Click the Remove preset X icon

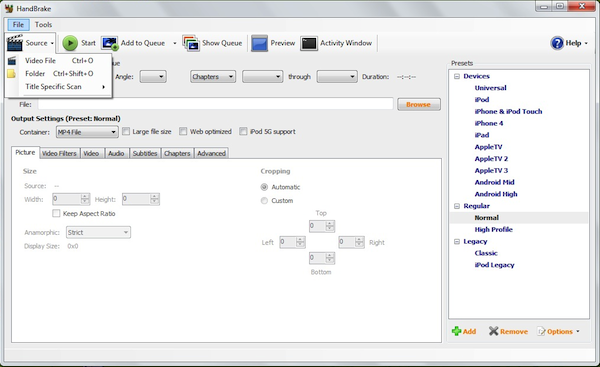[x=493, y=331]
